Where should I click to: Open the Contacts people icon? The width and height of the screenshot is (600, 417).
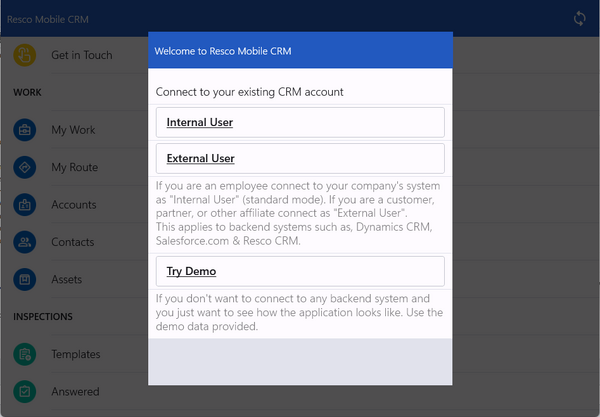click(24, 242)
